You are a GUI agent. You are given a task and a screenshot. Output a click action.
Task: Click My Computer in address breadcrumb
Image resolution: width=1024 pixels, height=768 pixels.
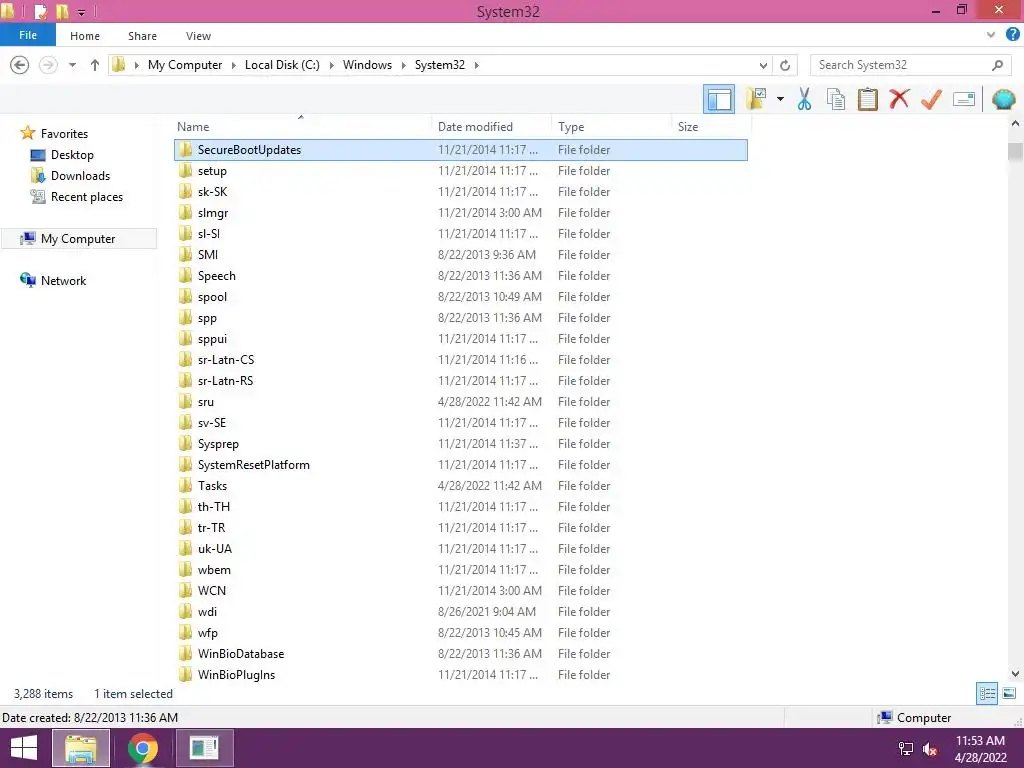coord(185,65)
